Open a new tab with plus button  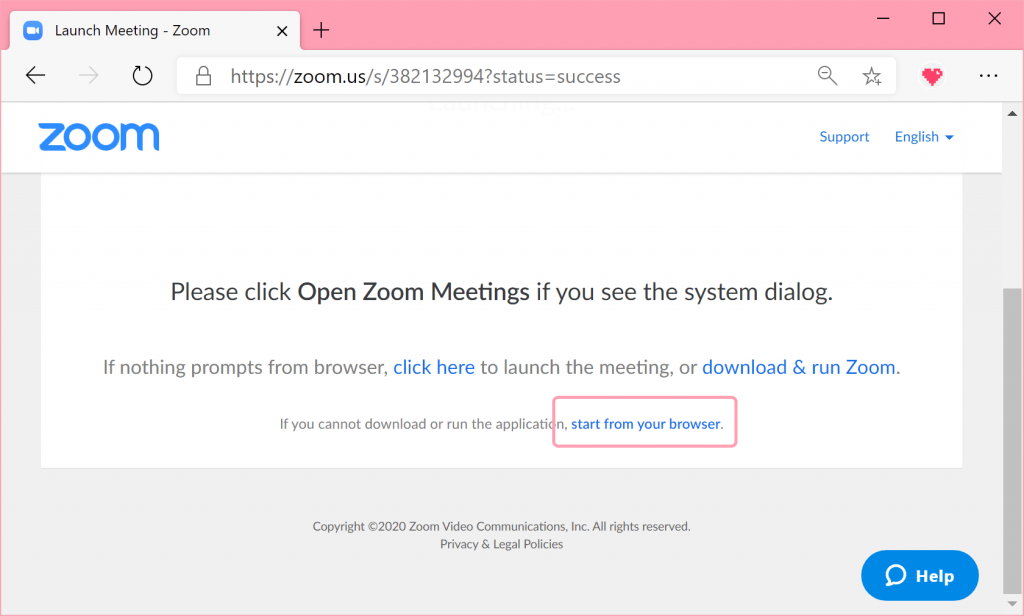pyautogui.click(x=321, y=30)
